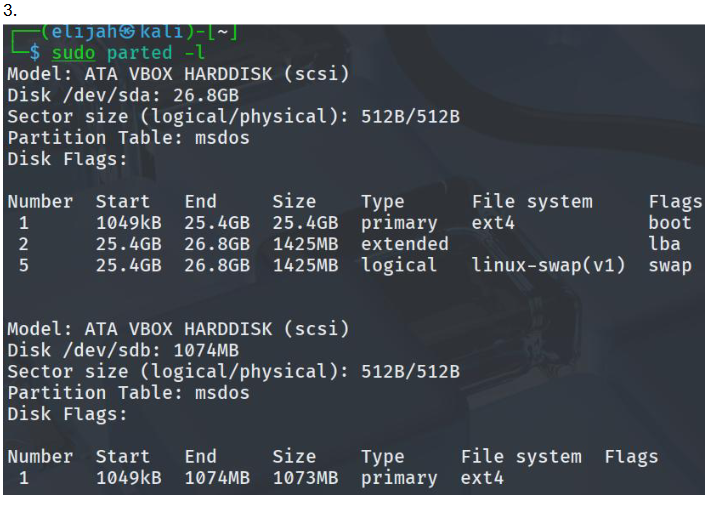Click the 'logical' partition type entry

[398, 265]
